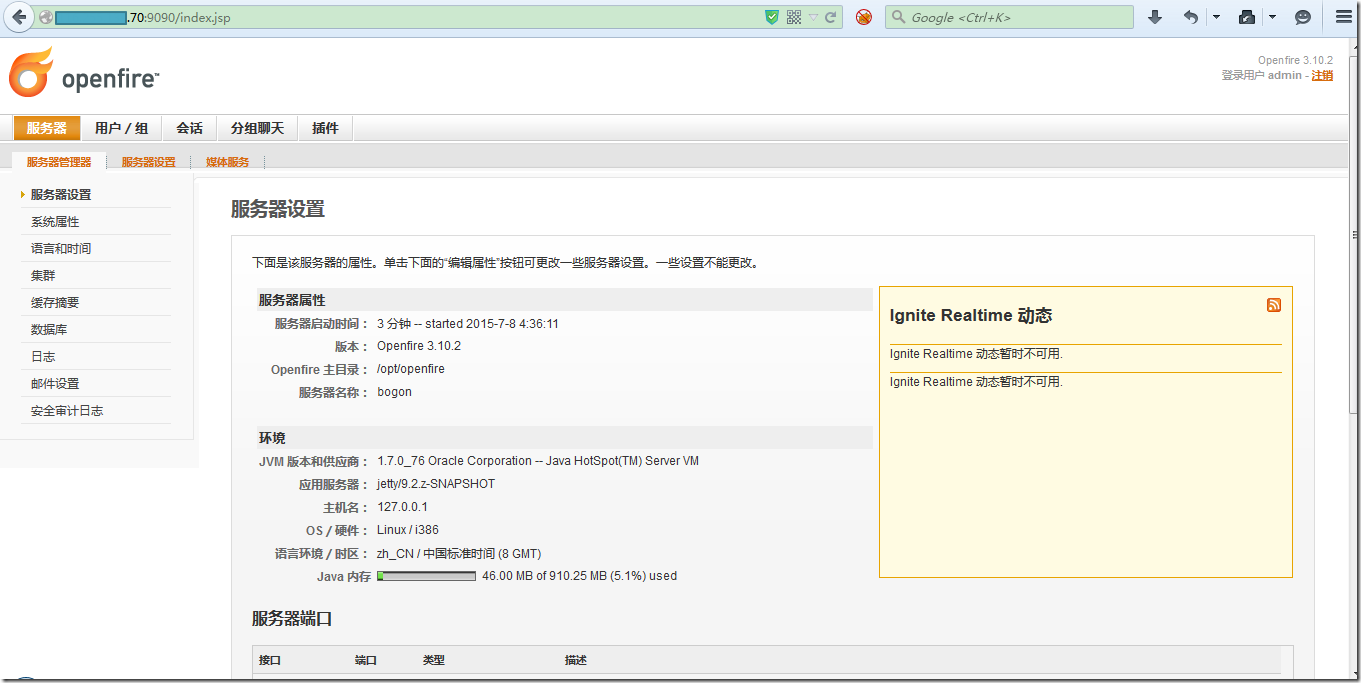Open 数据库 in the sidebar

click(x=49, y=330)
